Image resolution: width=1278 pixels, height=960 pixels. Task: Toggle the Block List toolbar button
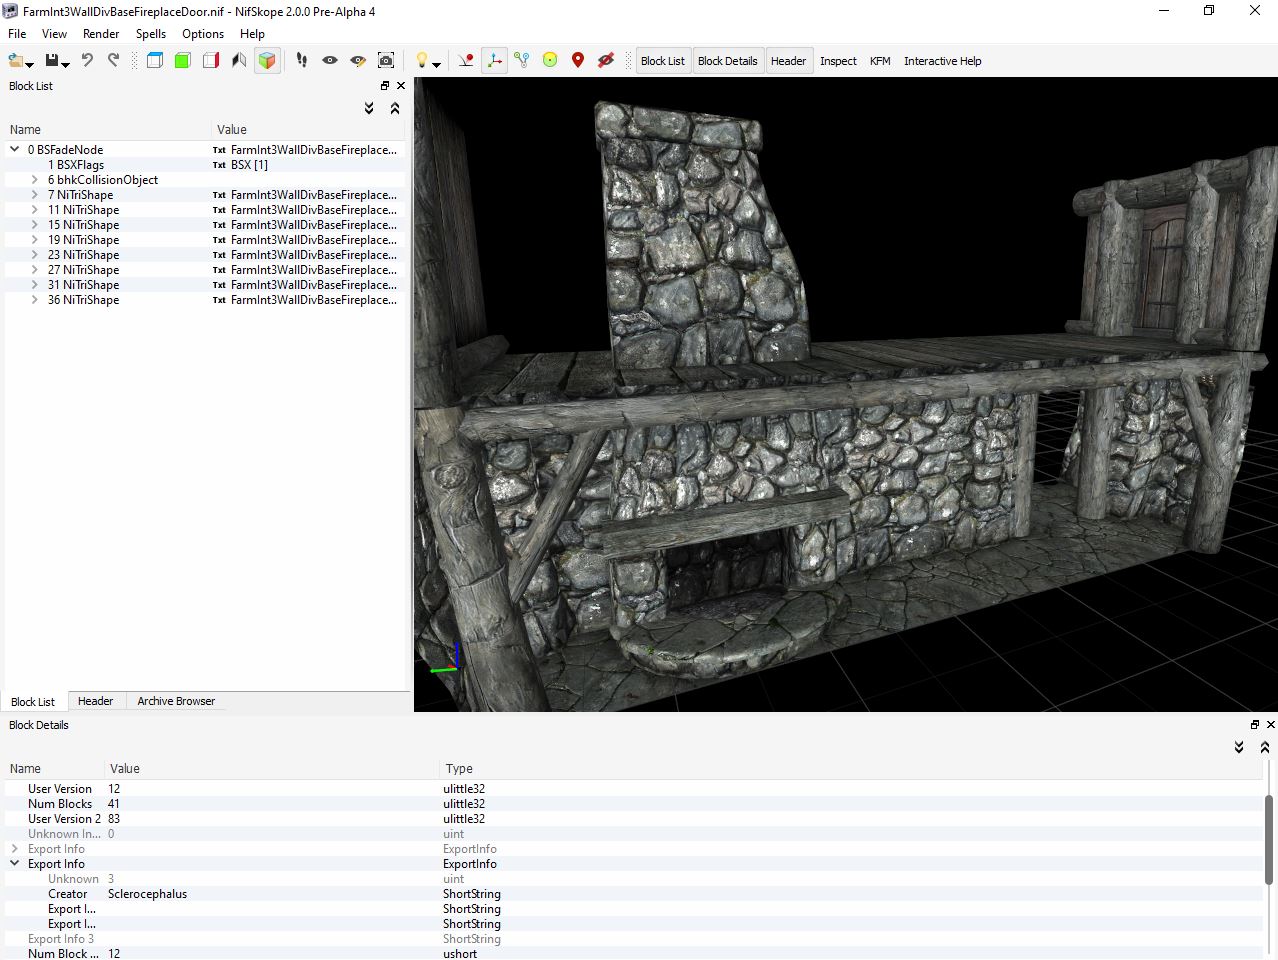(663, 61)
